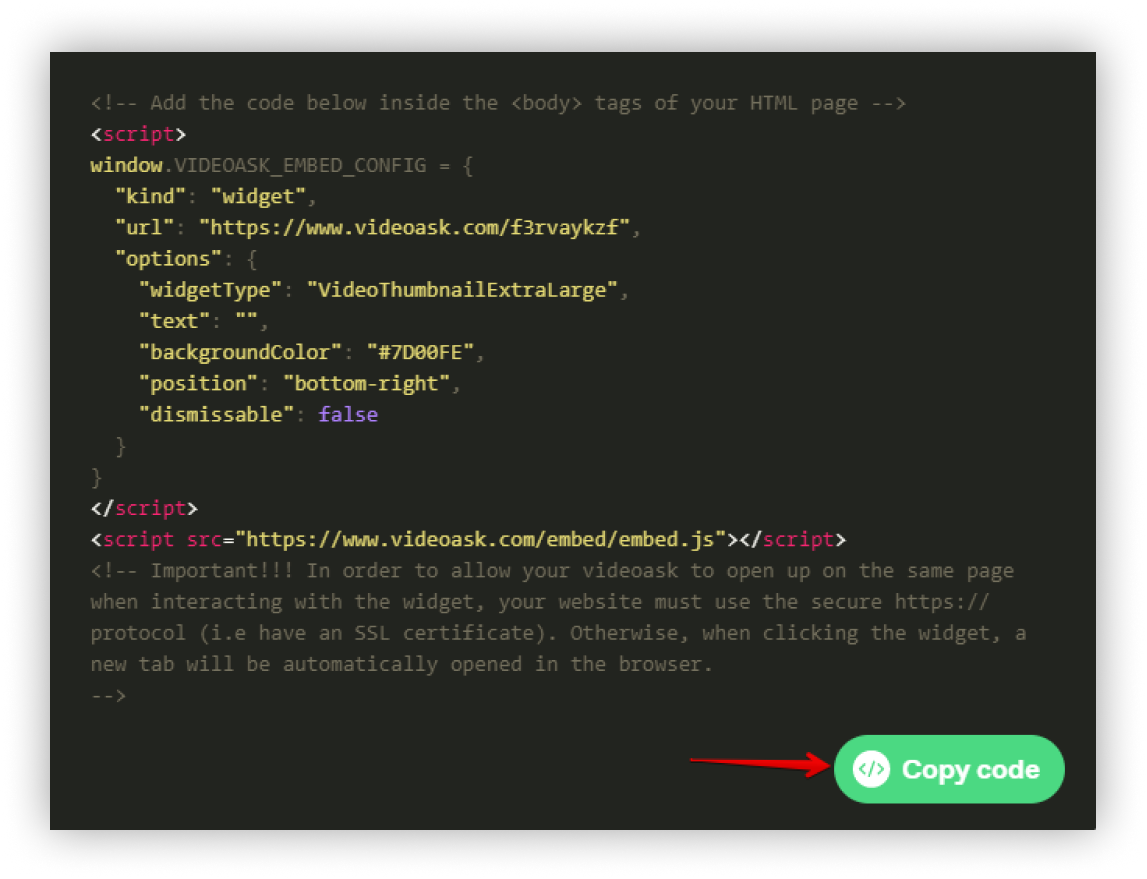This screenshot has height=879, width=1147.
Task: Click the opening <script> tag line
Action: point(138,135)
